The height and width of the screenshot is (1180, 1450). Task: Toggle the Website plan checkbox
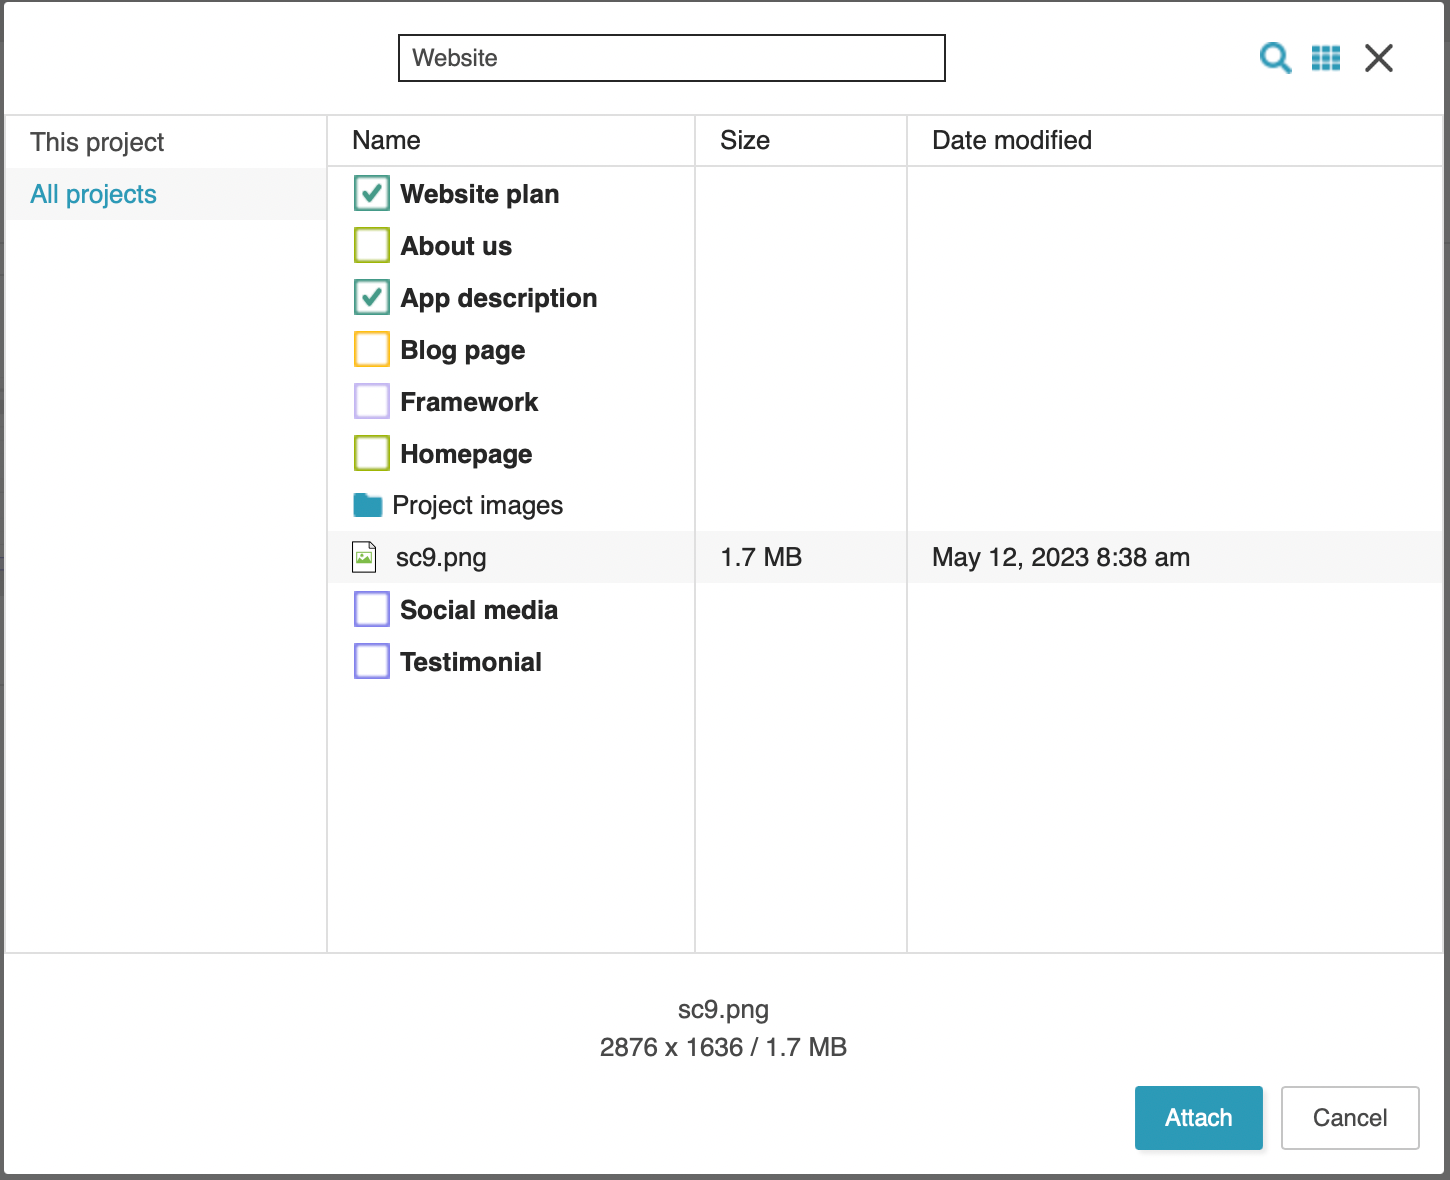(372, 194)
